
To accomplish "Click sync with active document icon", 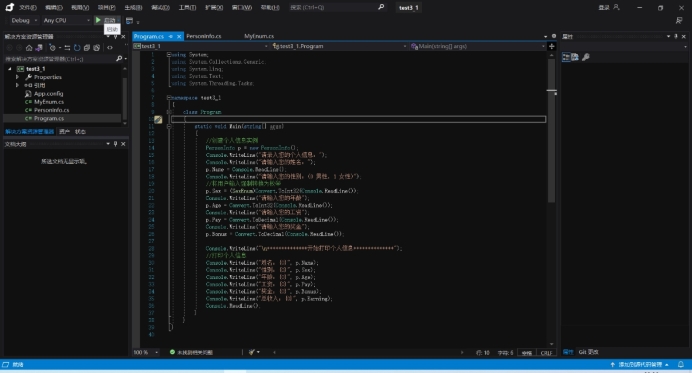I will tap(67, 48).
